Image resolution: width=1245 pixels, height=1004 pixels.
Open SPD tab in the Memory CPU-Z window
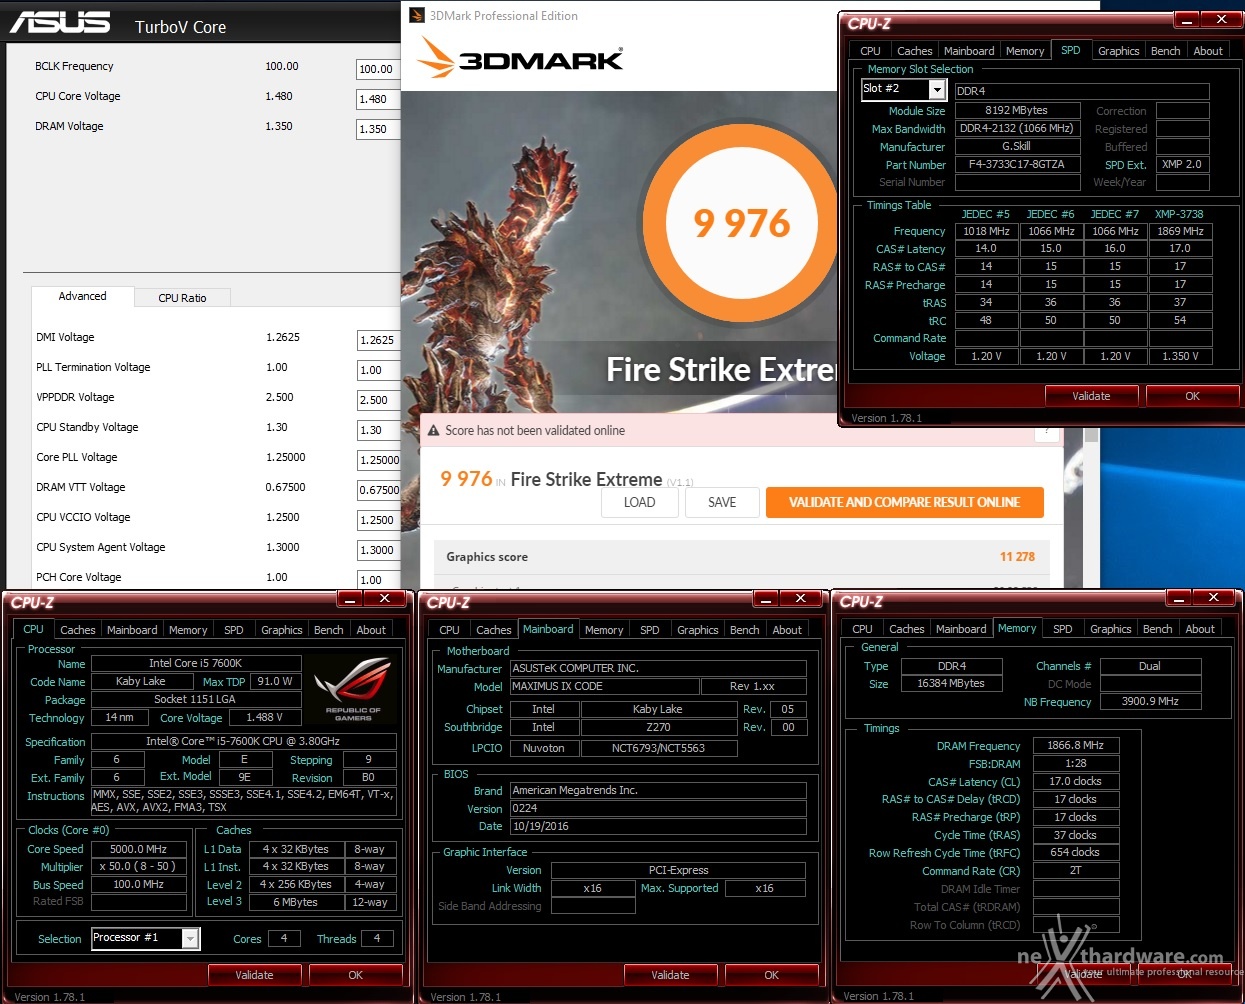point(1063,629)
